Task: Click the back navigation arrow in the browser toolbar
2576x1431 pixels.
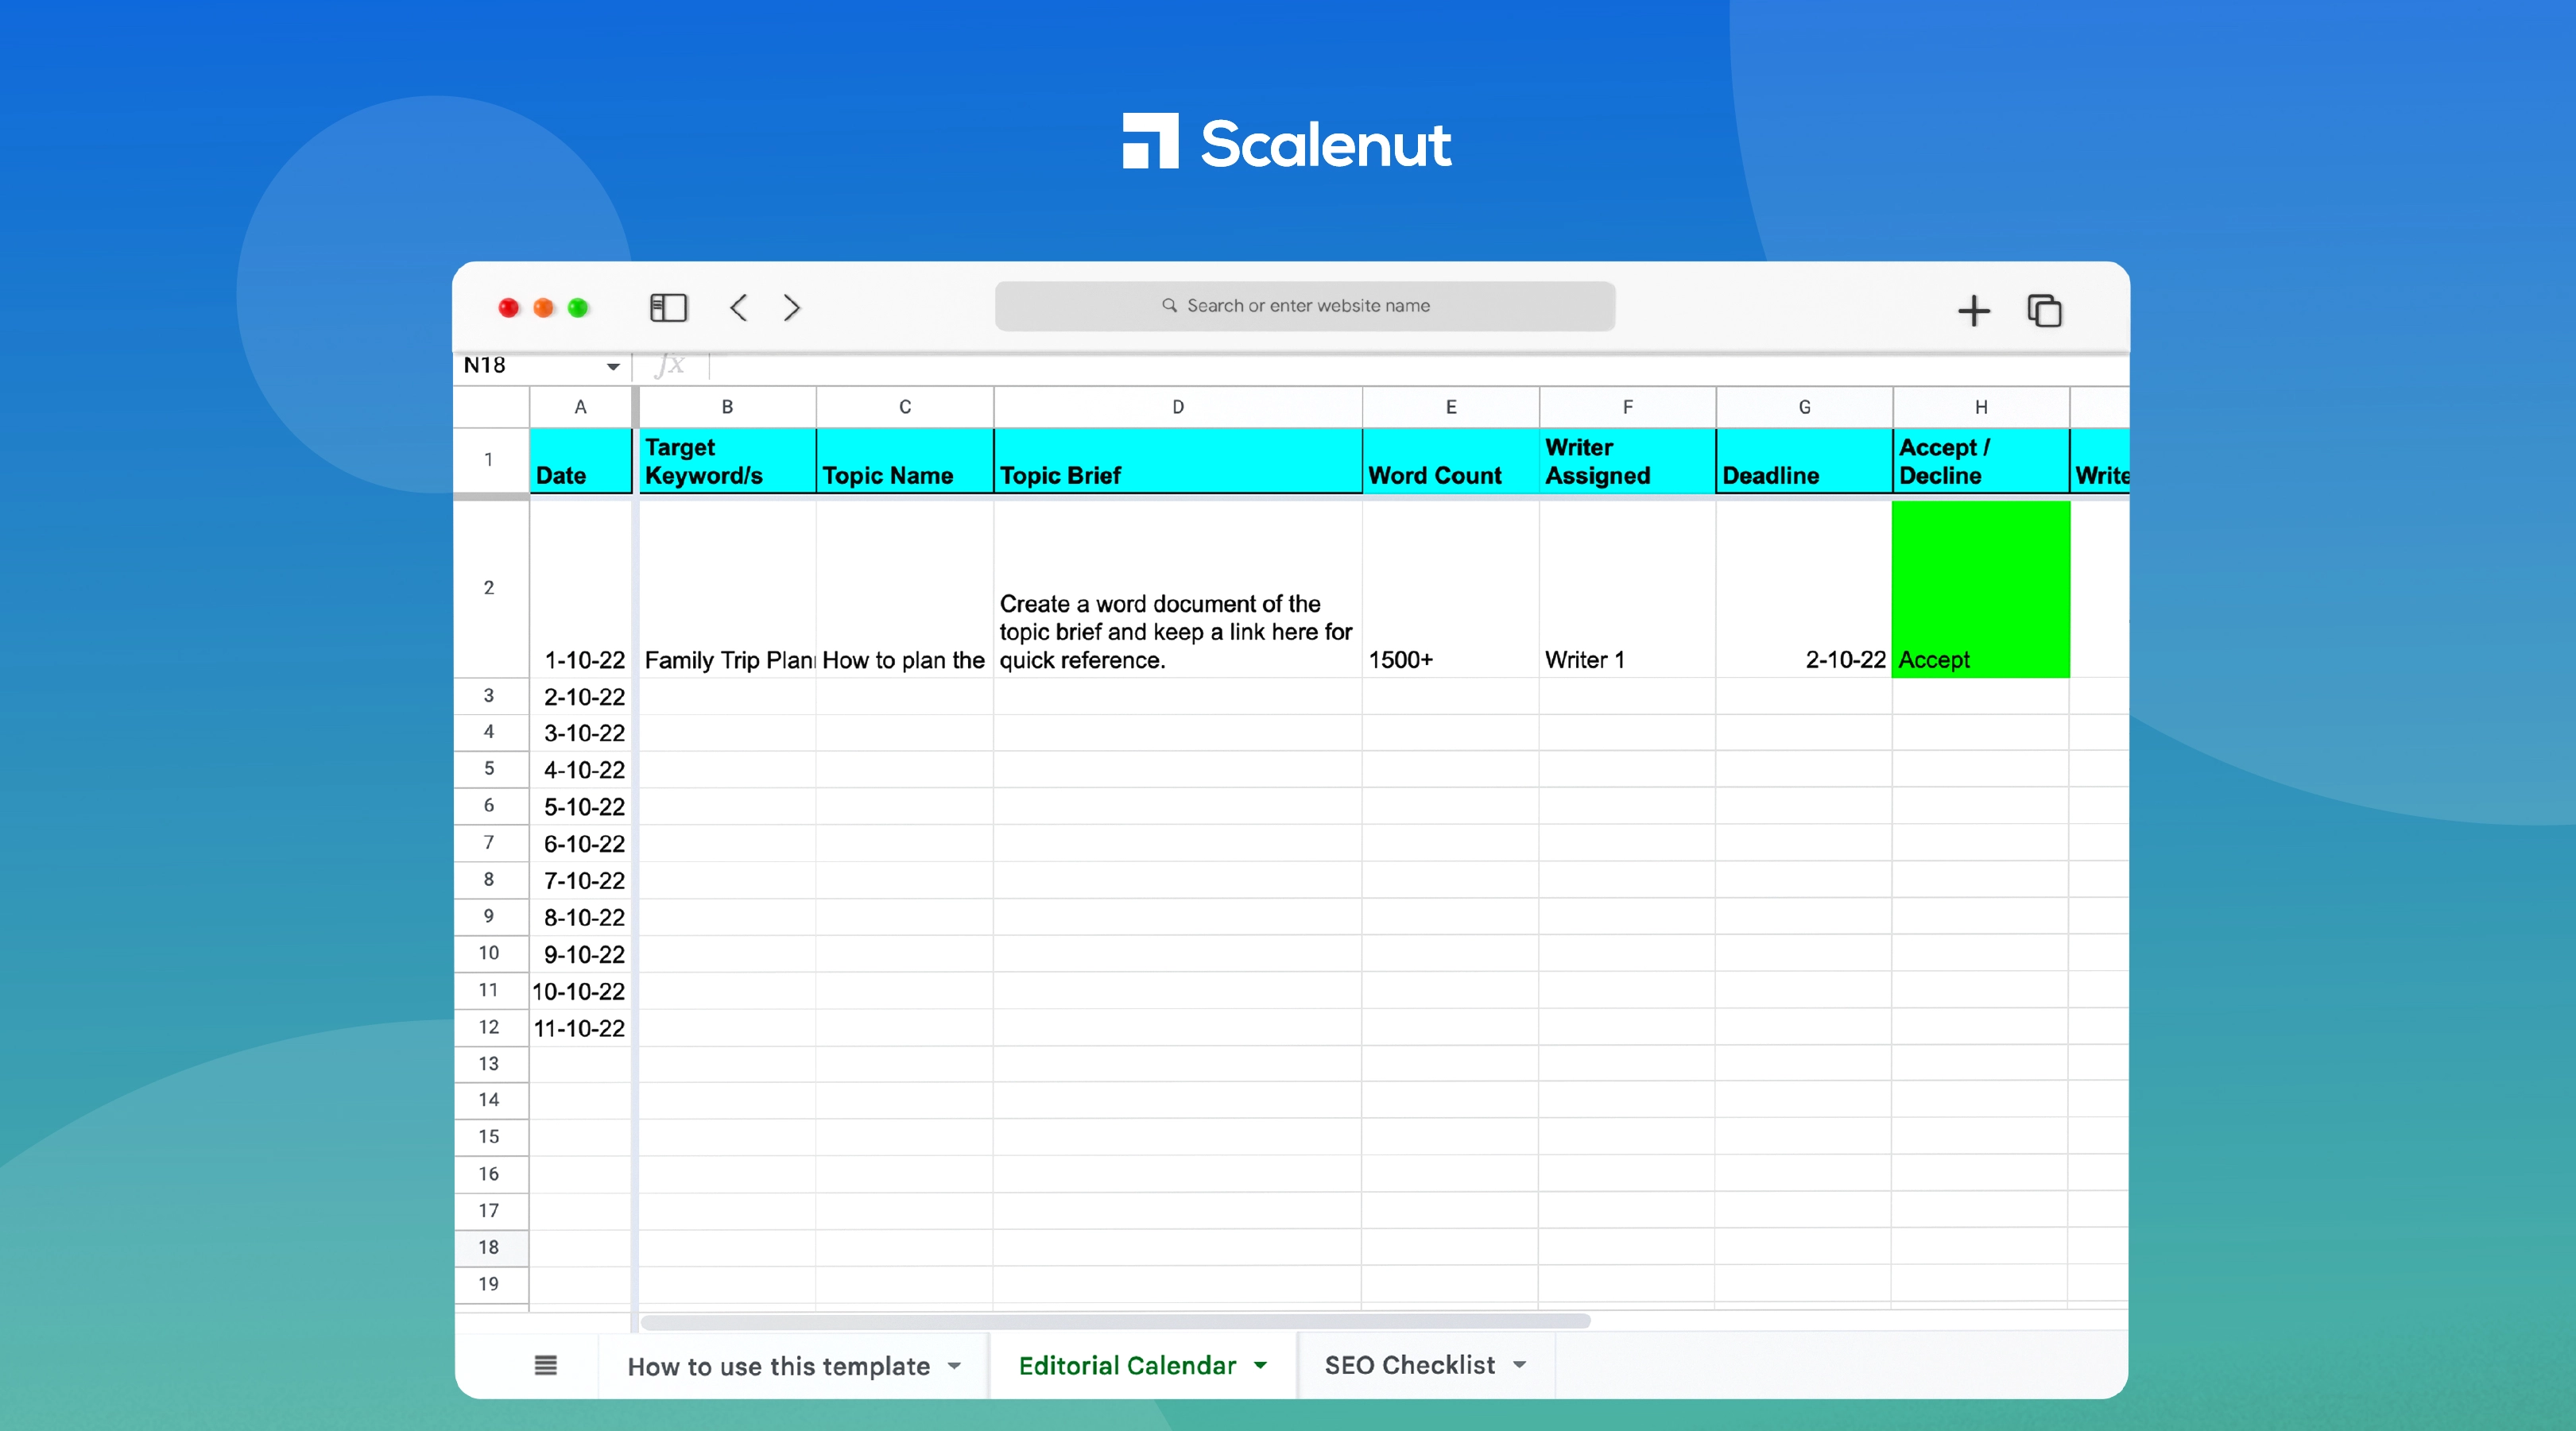Action: [x=739, y=308]
